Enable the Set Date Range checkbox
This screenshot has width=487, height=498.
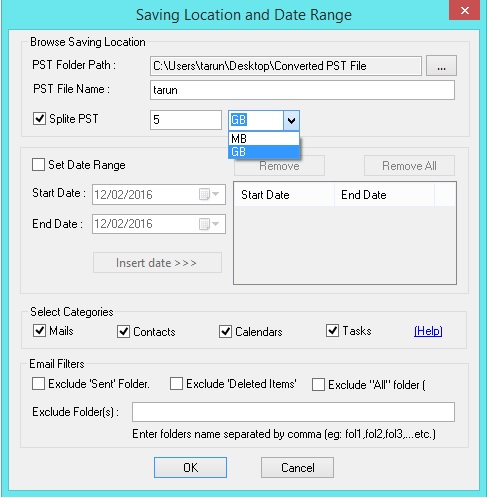38,165
